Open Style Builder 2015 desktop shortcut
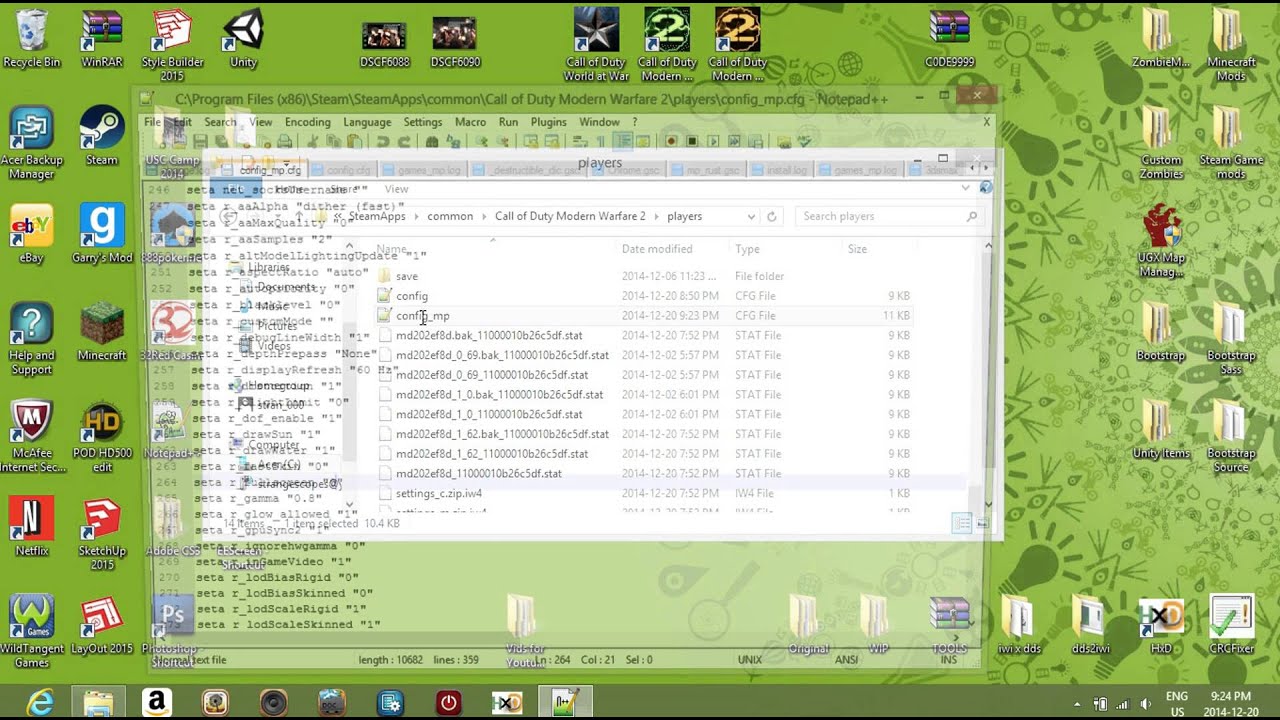Viewport: 1280px width, 720px height. click(x=172, y=45)
